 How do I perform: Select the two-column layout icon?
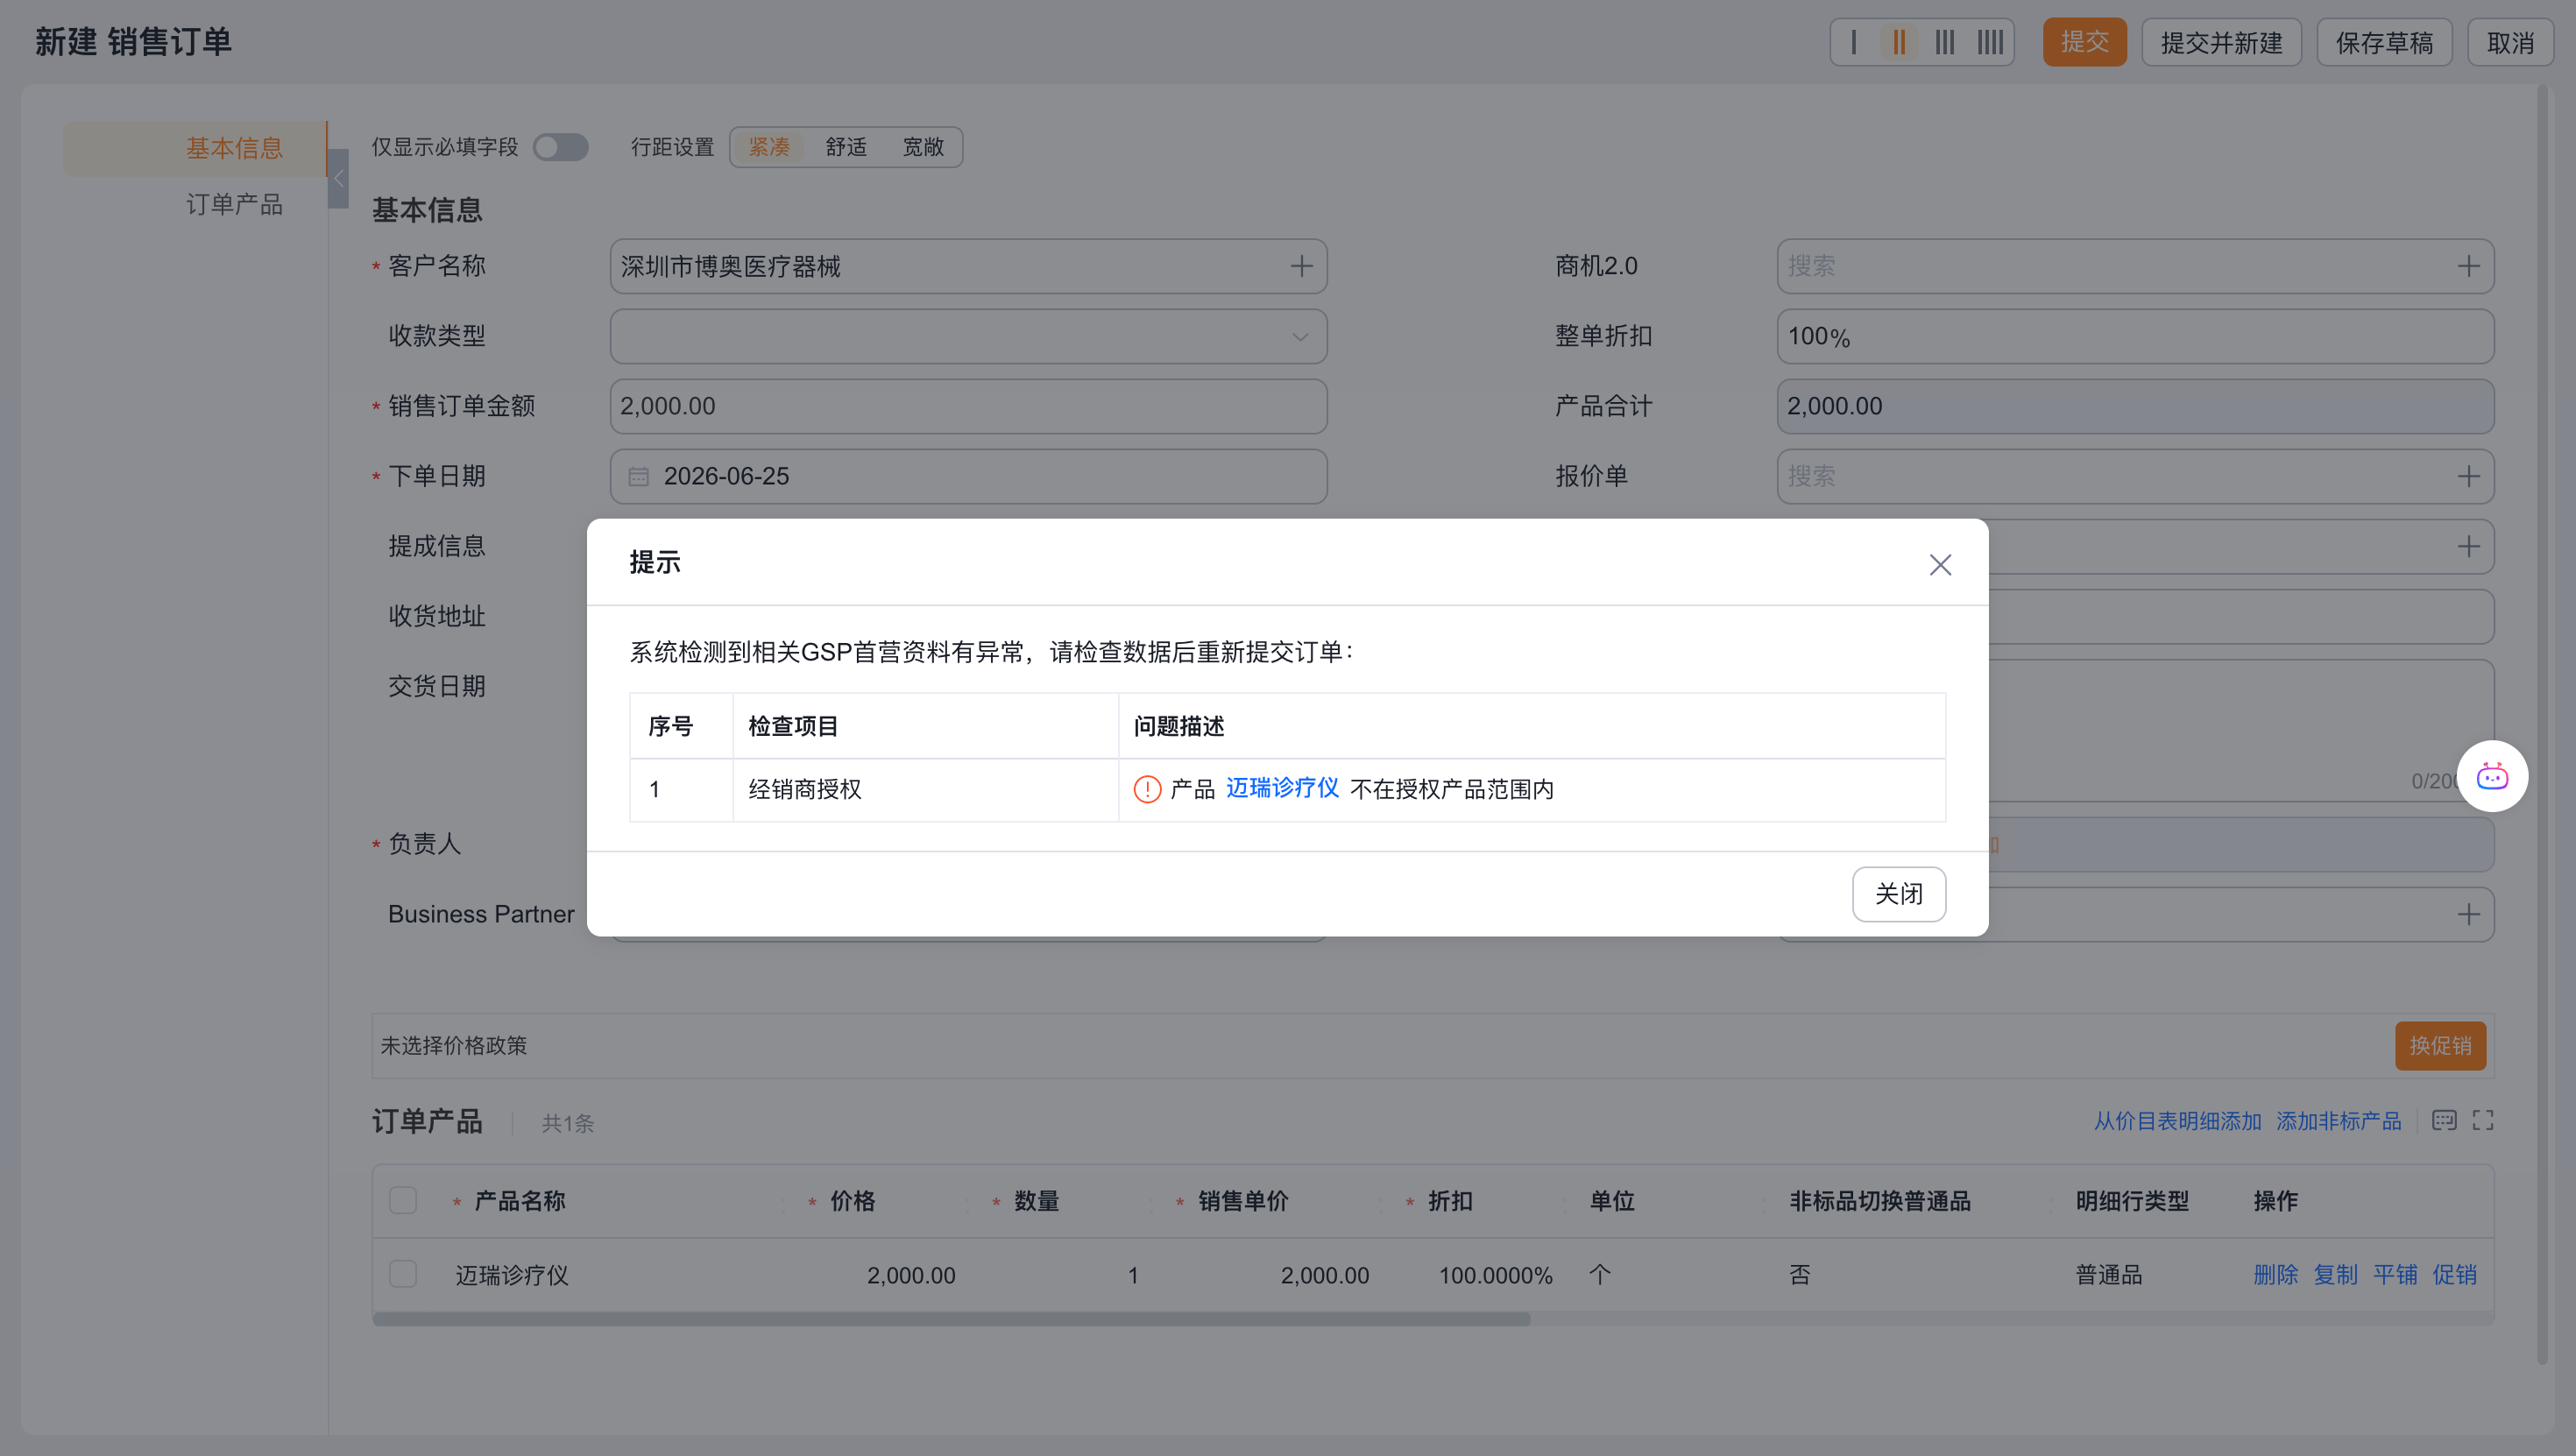pyautogui.click(x=1898, y=43)
